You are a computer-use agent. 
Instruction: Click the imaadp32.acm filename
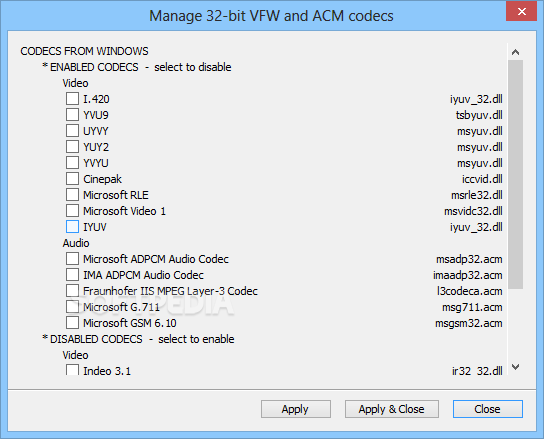pos(468,275)
